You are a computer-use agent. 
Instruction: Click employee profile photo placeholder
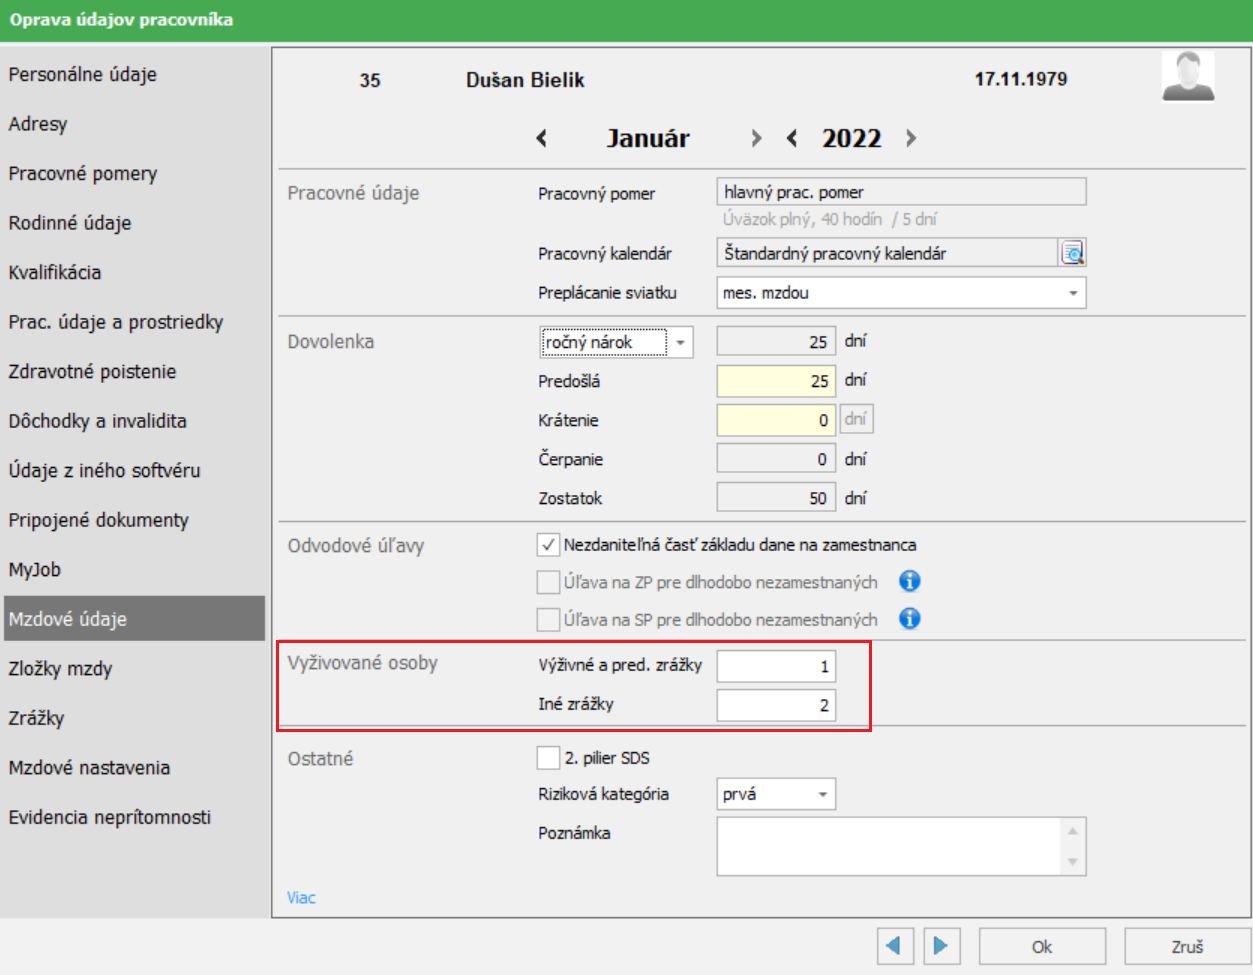point(1188,77)
